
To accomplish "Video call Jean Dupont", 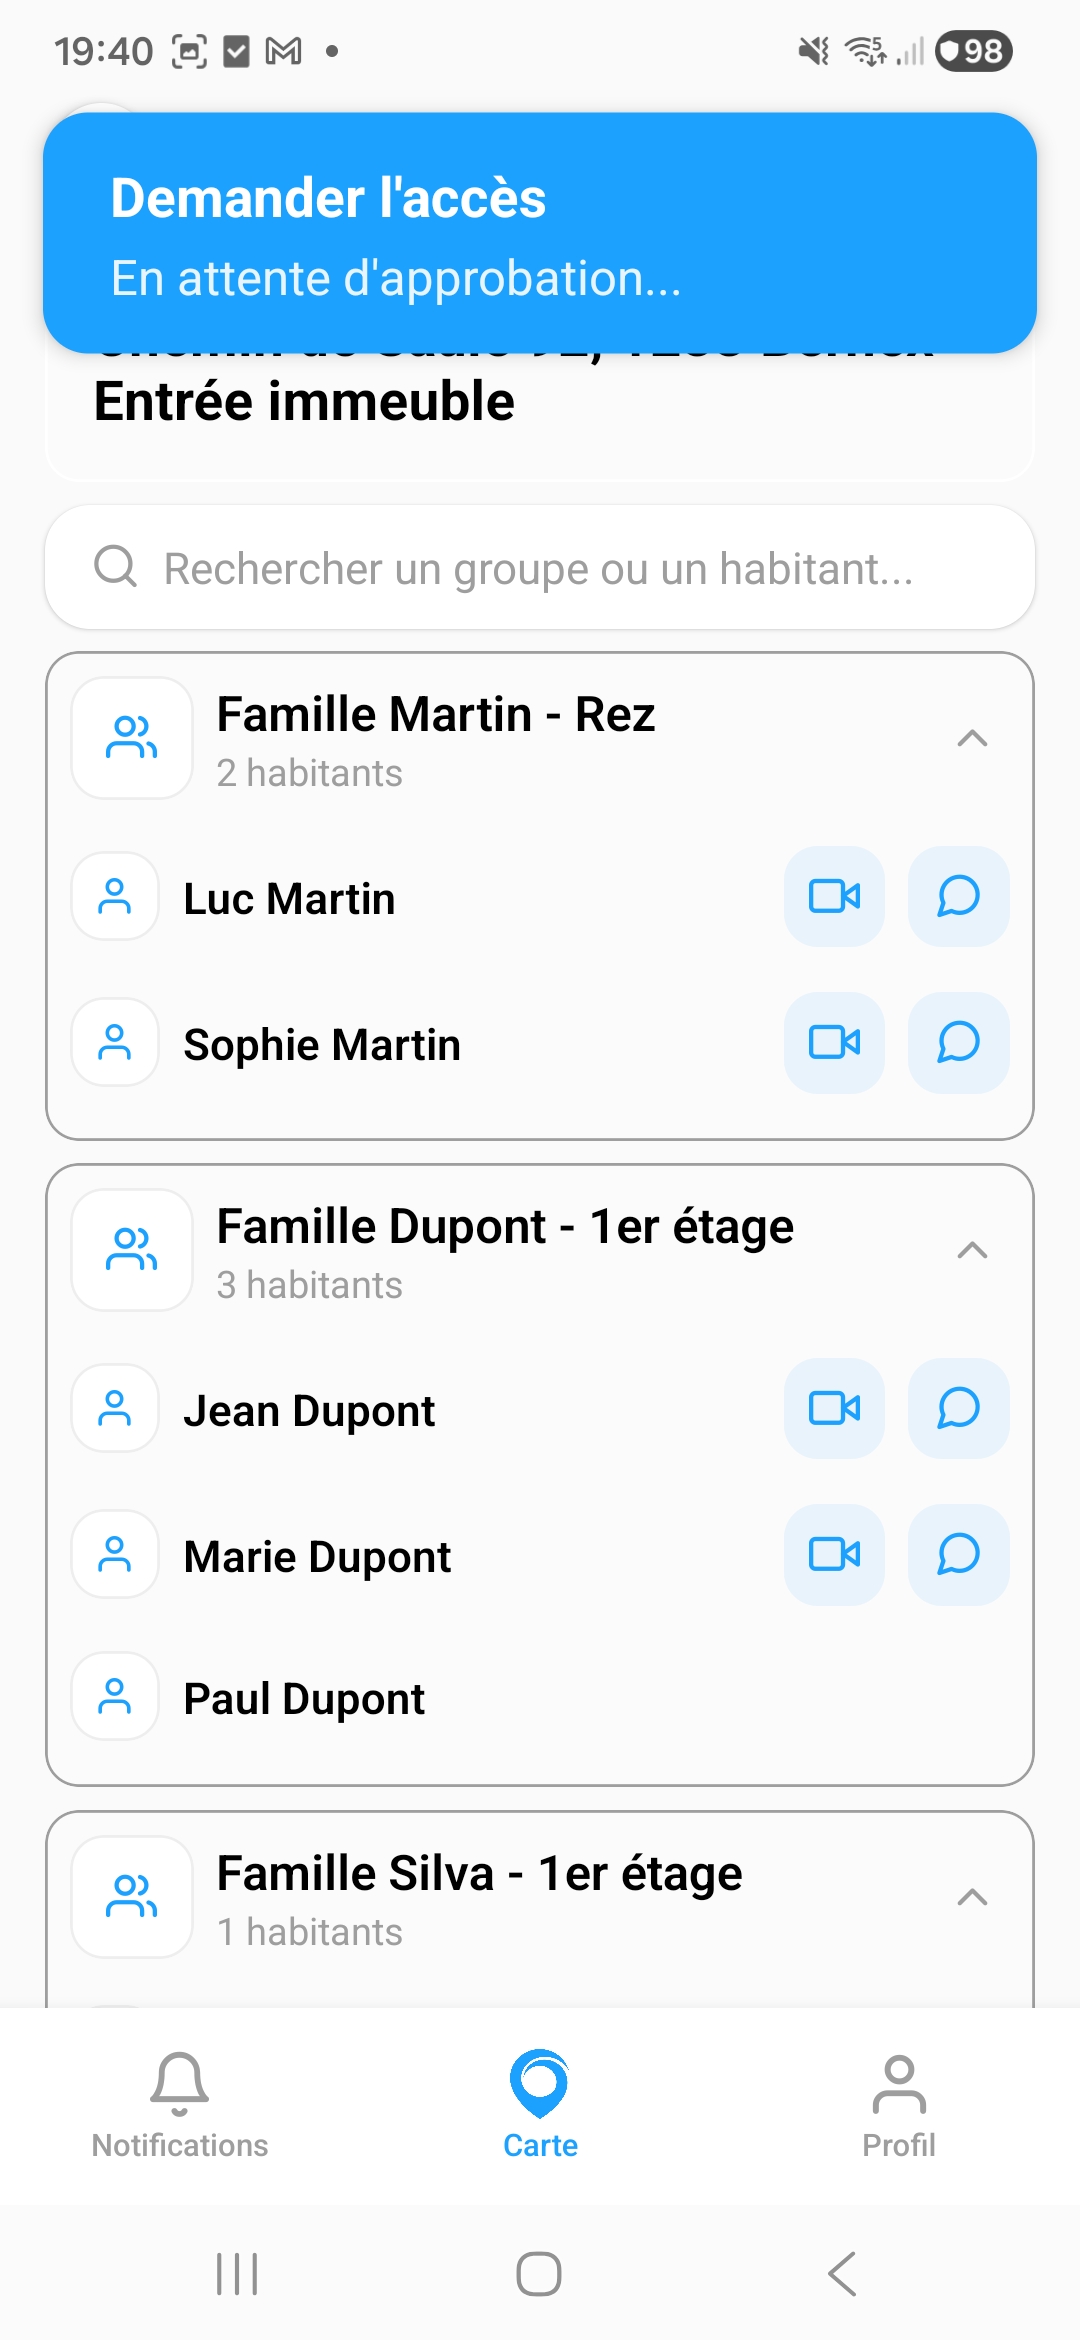I will 834,1408.
